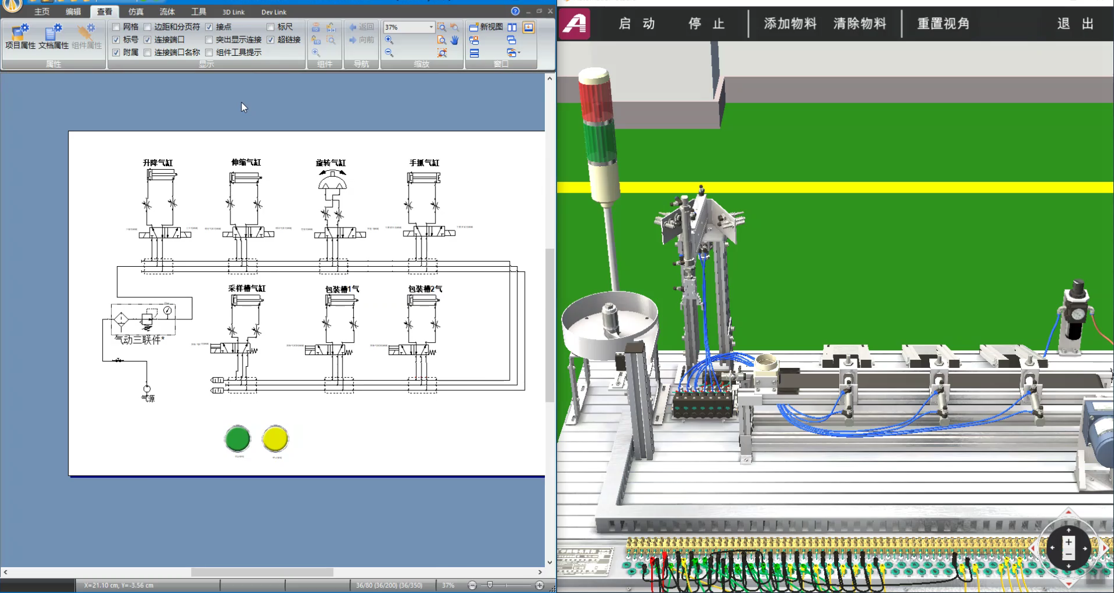Uncheck the 超链接 hyperlink checkbox
This screenshot has width=1114, height=593.
point(271,40)
